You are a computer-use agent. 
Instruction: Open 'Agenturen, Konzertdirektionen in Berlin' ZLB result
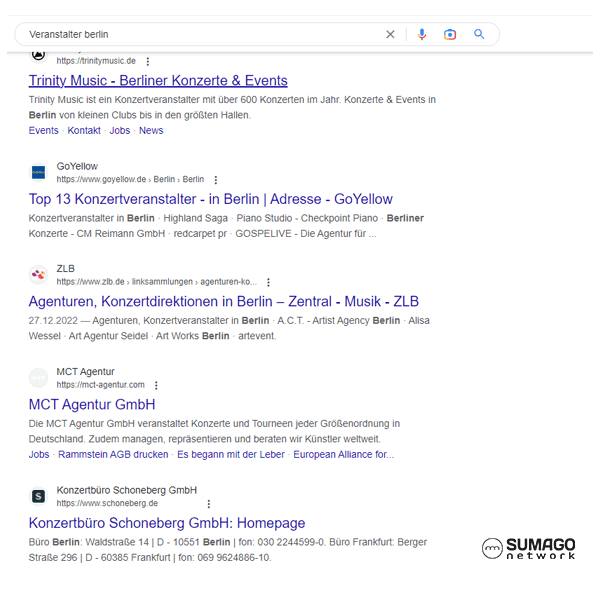[223, 302]
